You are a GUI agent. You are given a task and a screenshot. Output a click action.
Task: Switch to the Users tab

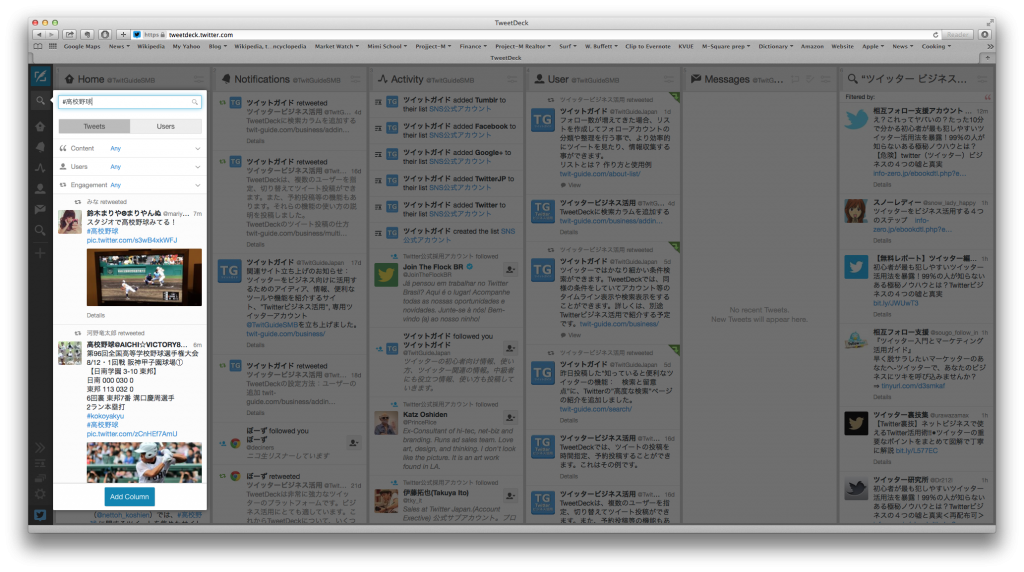click(x=166, y=127)
